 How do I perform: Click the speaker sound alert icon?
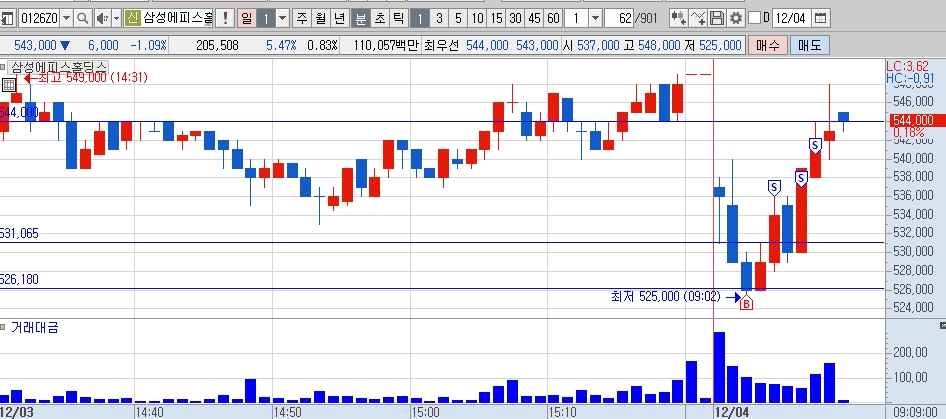103,18
